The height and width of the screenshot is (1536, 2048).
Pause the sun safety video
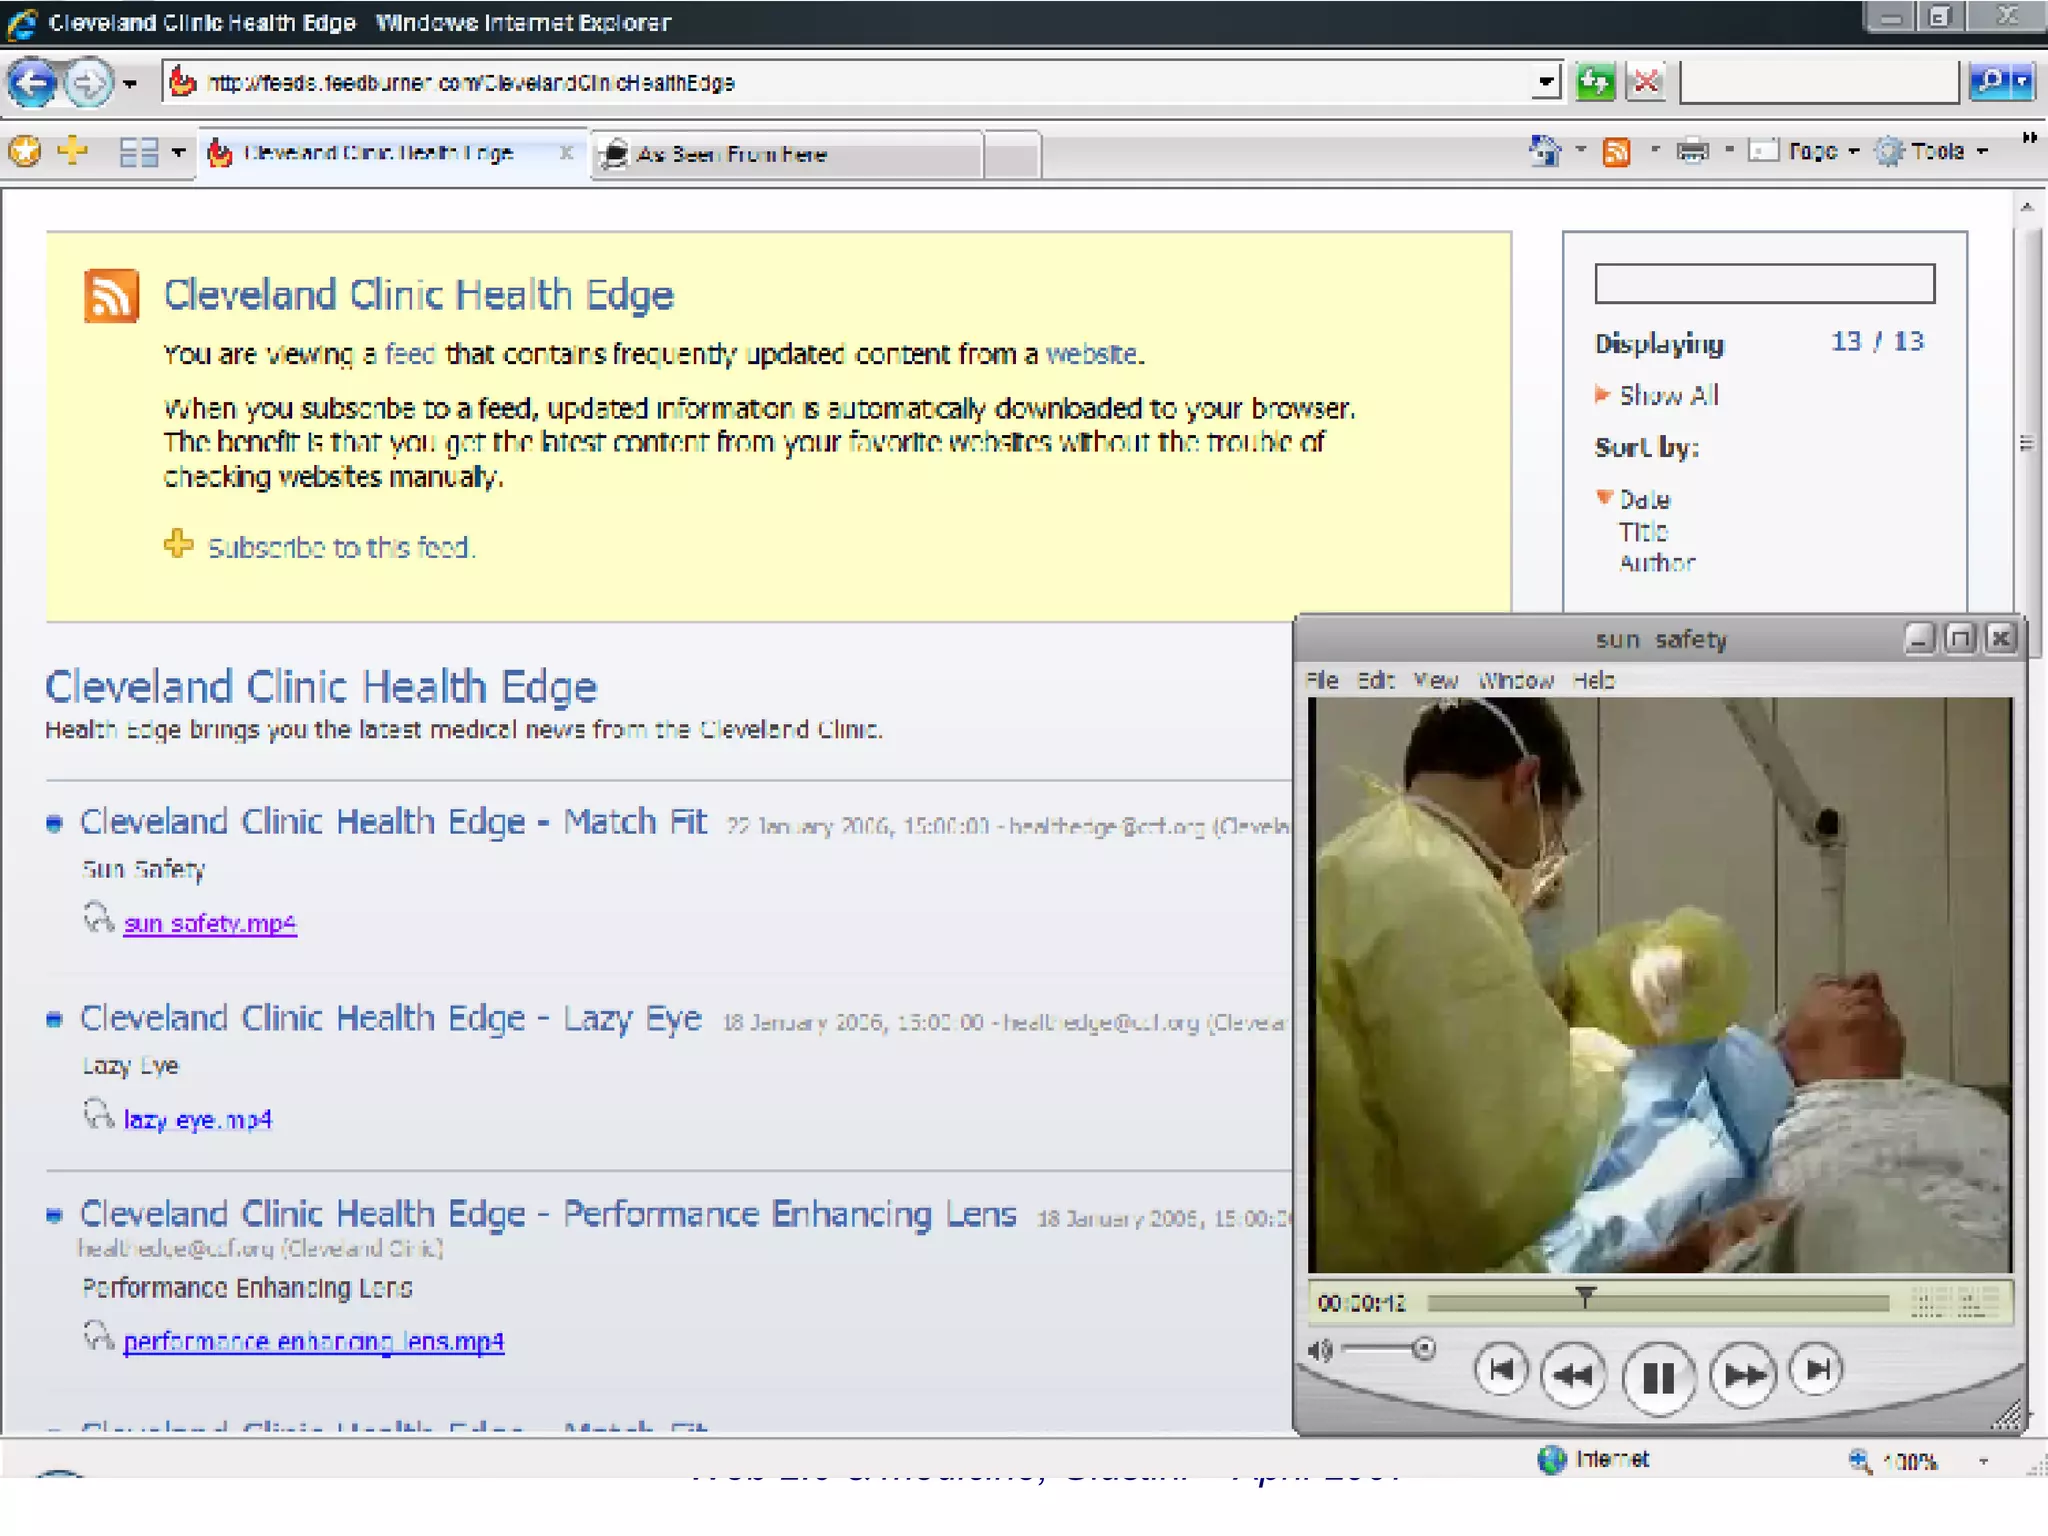pos(1658,1378)
